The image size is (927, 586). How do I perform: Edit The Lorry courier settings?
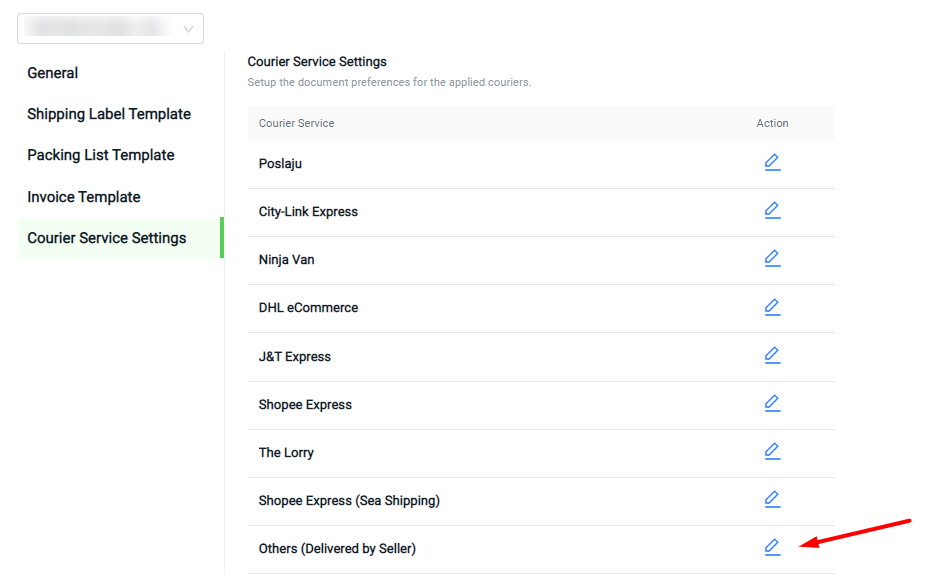pos(772,451)
